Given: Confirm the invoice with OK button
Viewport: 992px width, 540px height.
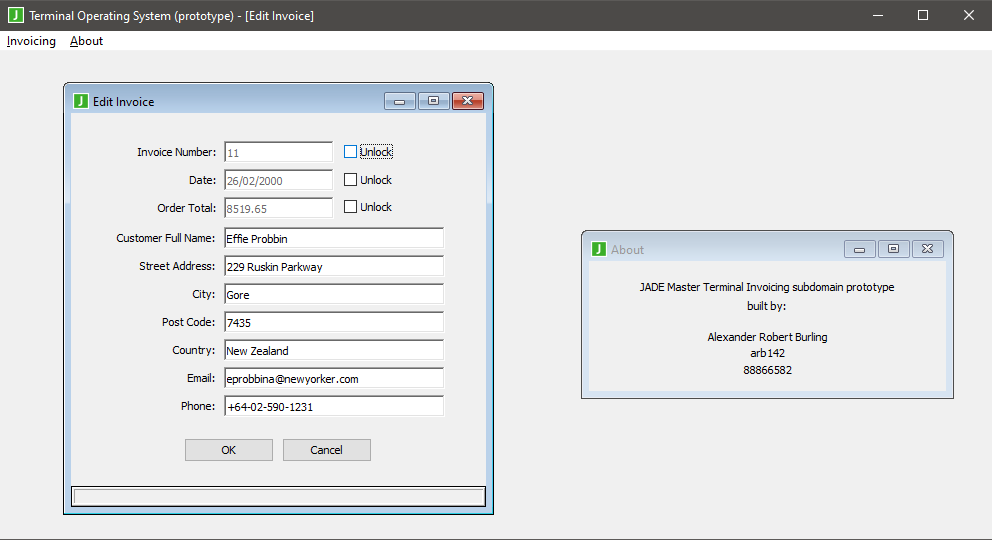Looking at the screenshot, I should (x=228, y=450).
